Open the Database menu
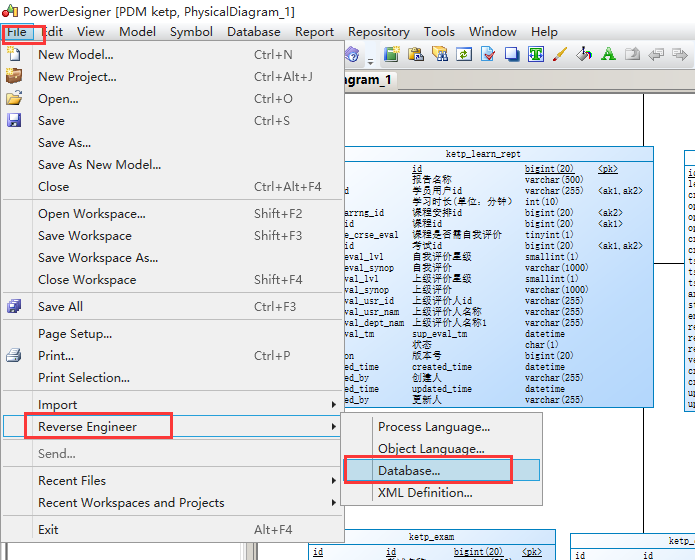 [x=254, y=32]
